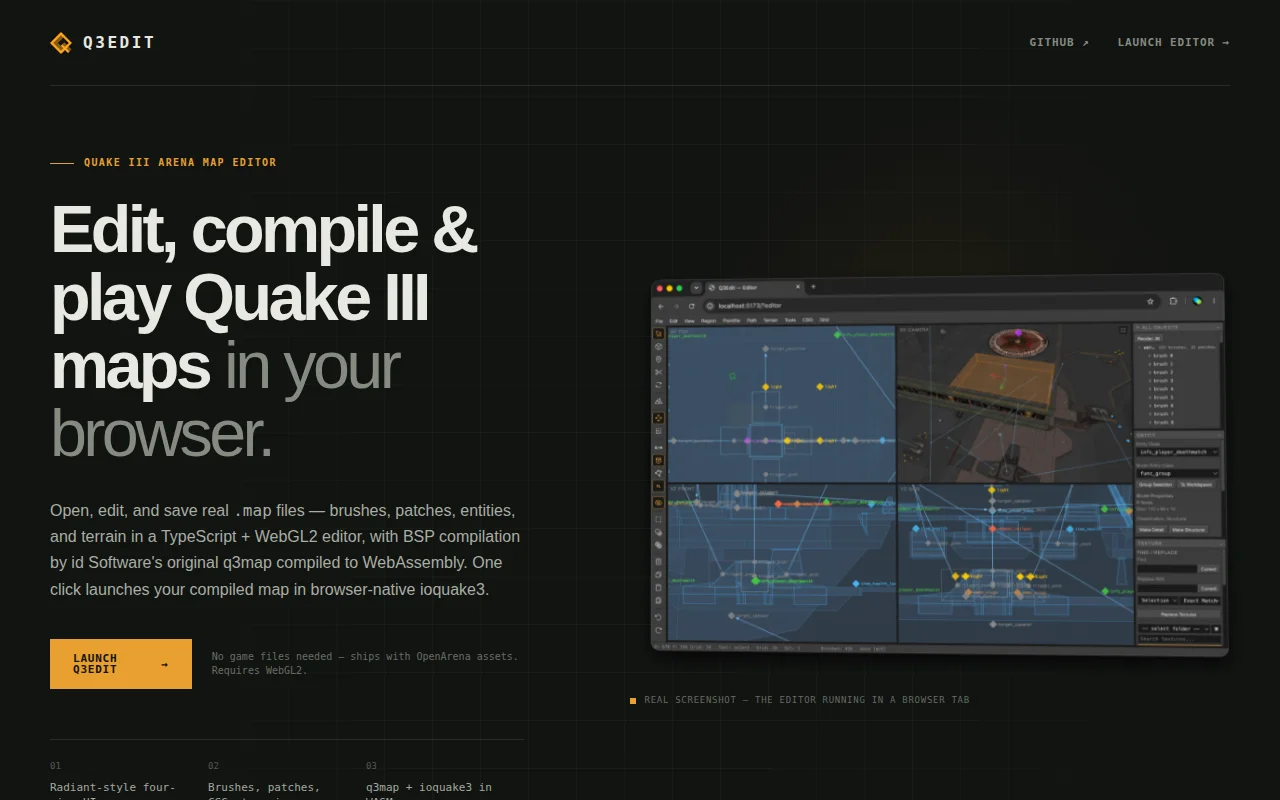Open the editor screenshot preview image

point(938,465)
